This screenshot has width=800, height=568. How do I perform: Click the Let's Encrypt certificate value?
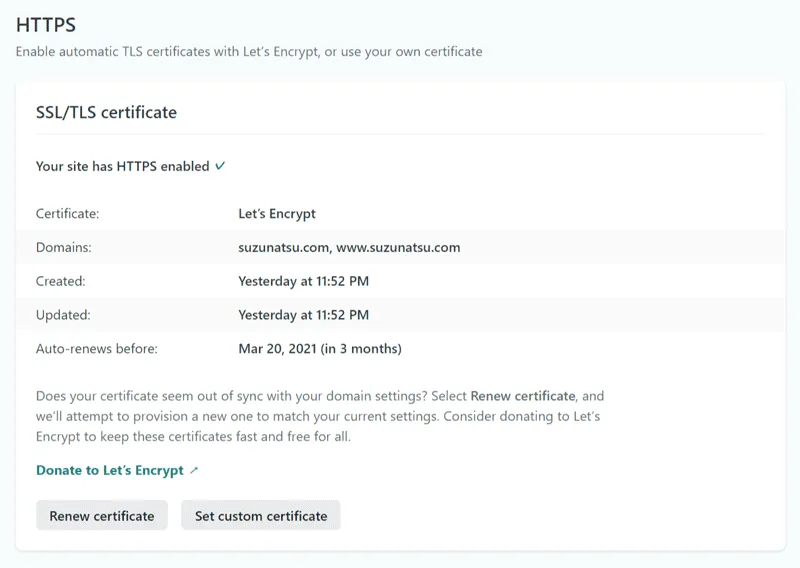pyautogui.click(x=277, y=214)
